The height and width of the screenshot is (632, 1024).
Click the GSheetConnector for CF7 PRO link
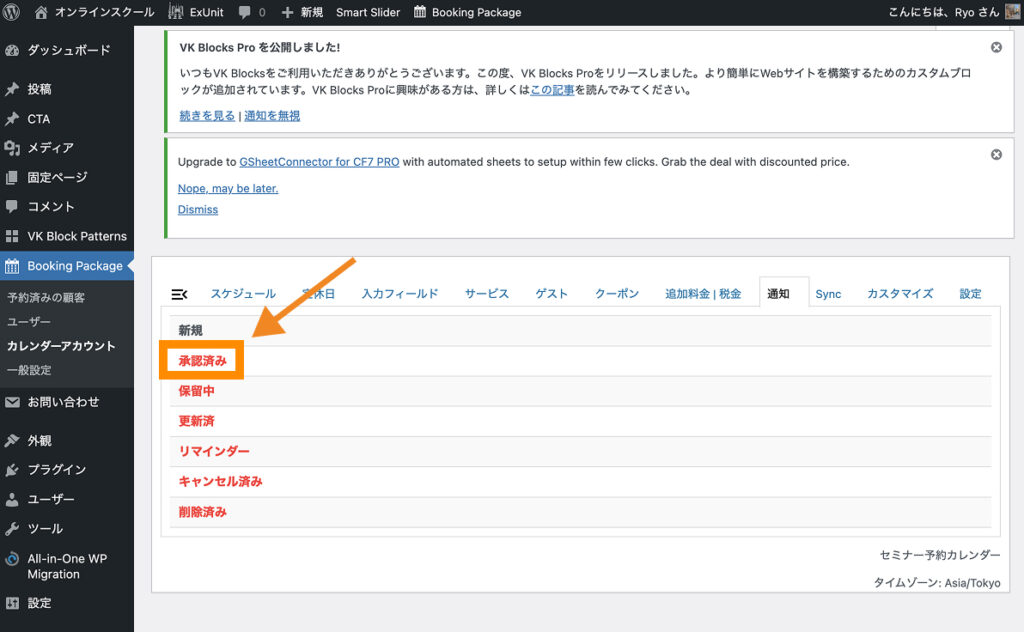pyautogui.click(x=319, y=162)
